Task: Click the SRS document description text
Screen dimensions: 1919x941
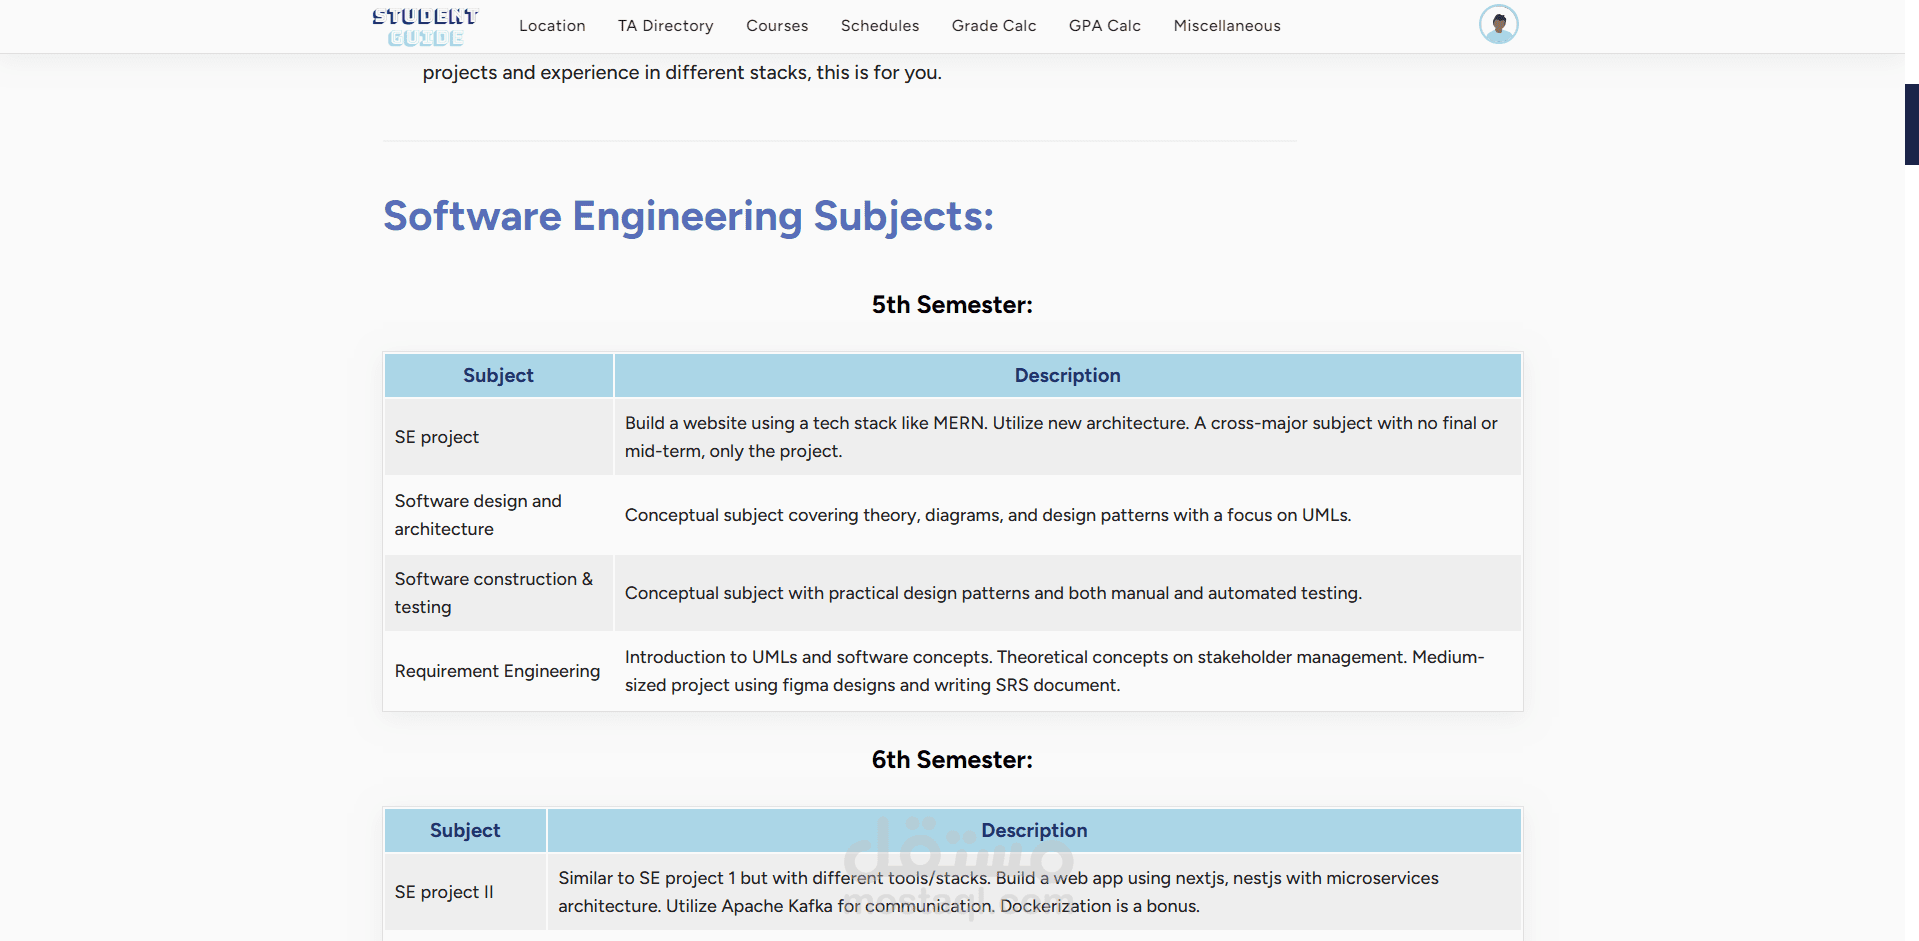Action: (1055, 671)
